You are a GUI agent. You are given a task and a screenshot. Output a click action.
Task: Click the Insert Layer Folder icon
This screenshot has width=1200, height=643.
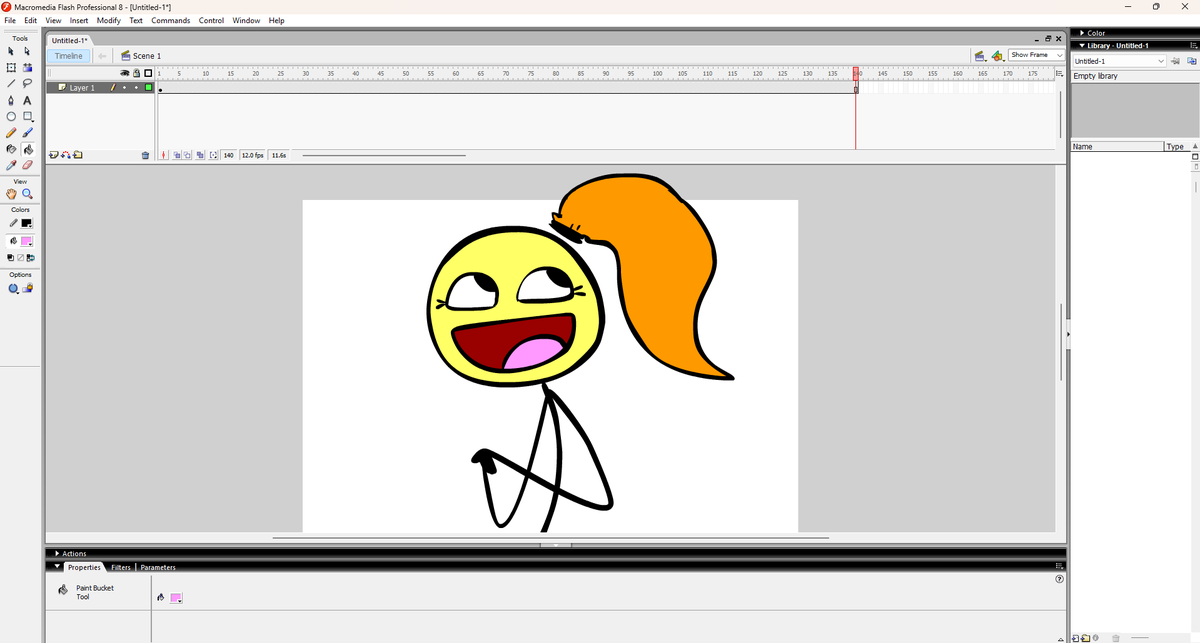point(78,155)
